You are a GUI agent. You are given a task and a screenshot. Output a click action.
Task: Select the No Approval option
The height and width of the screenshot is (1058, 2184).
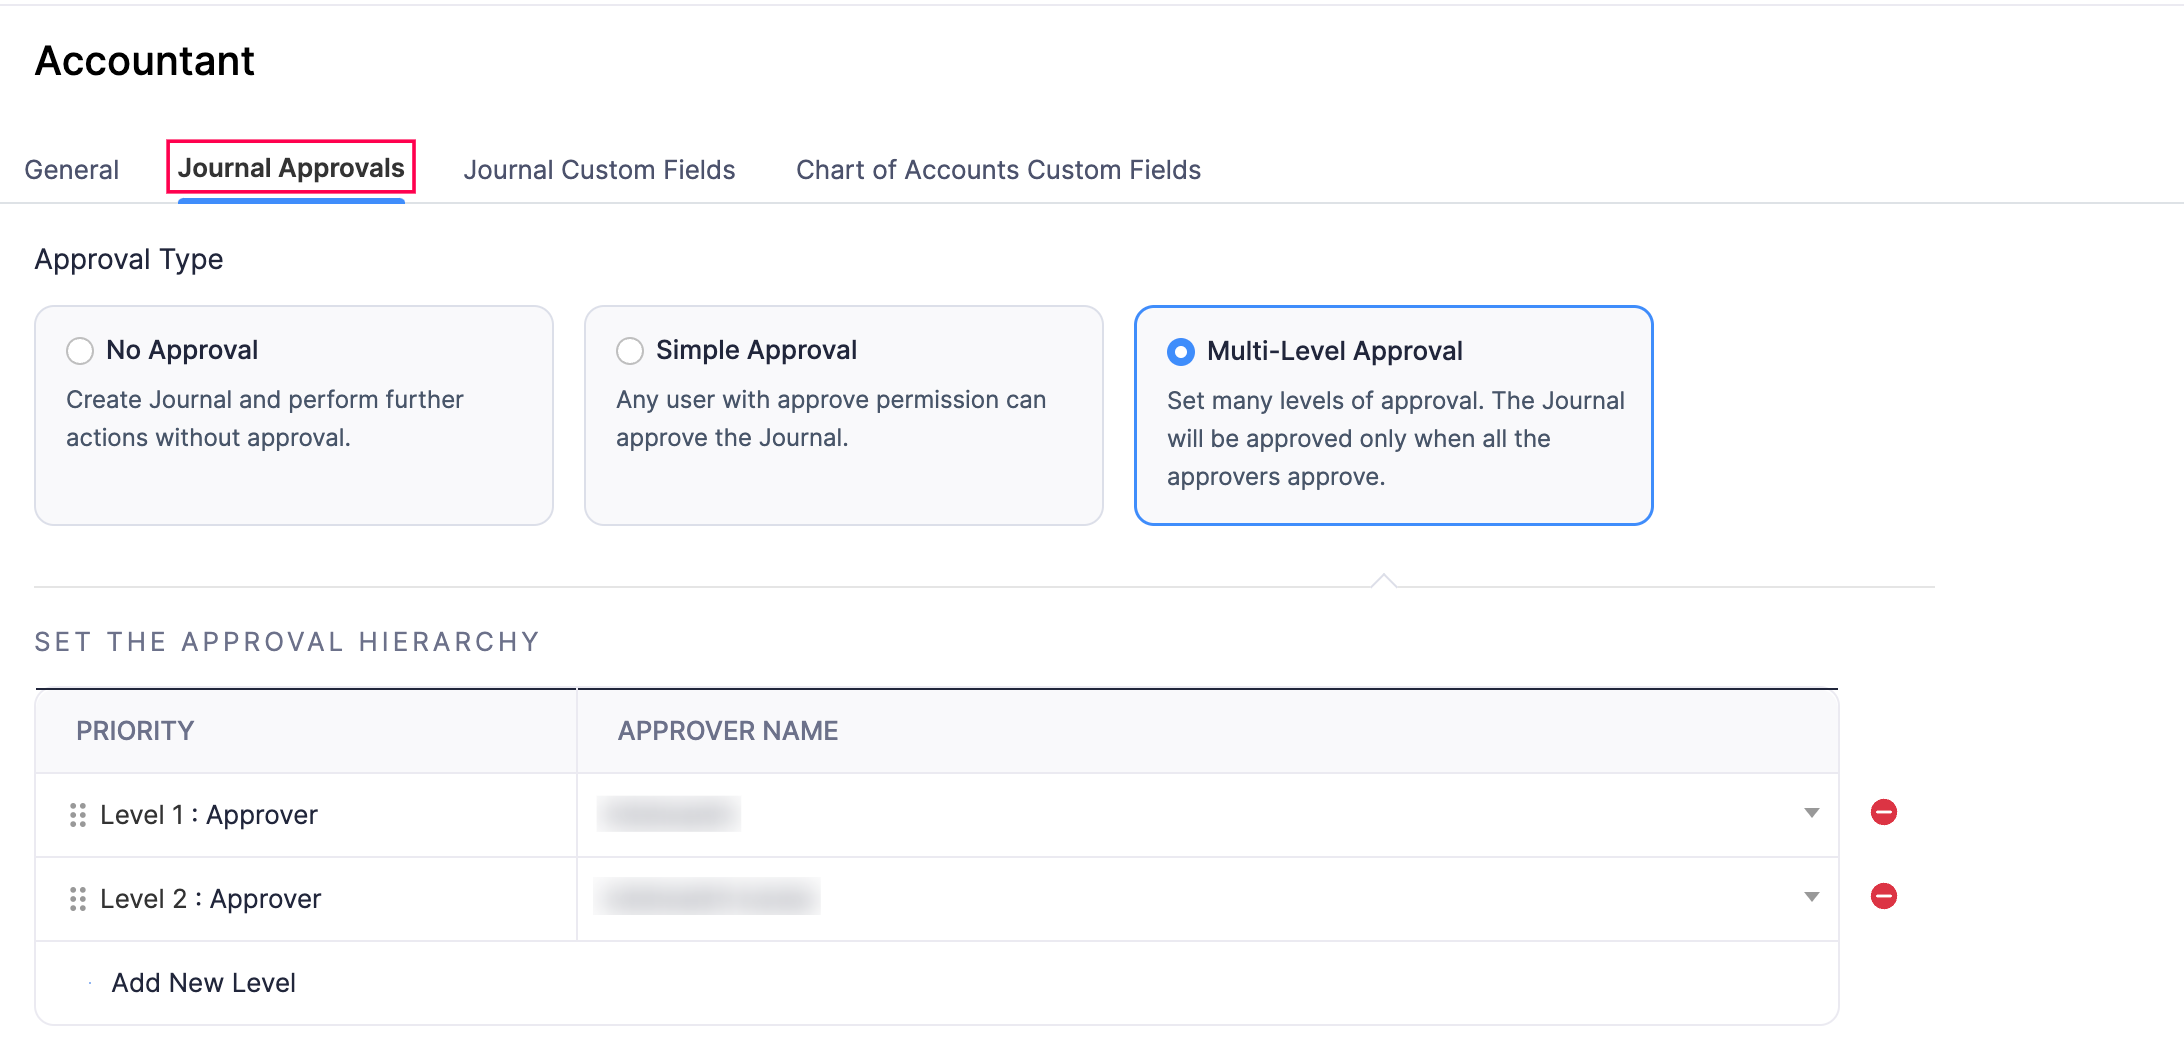(182, 351)
